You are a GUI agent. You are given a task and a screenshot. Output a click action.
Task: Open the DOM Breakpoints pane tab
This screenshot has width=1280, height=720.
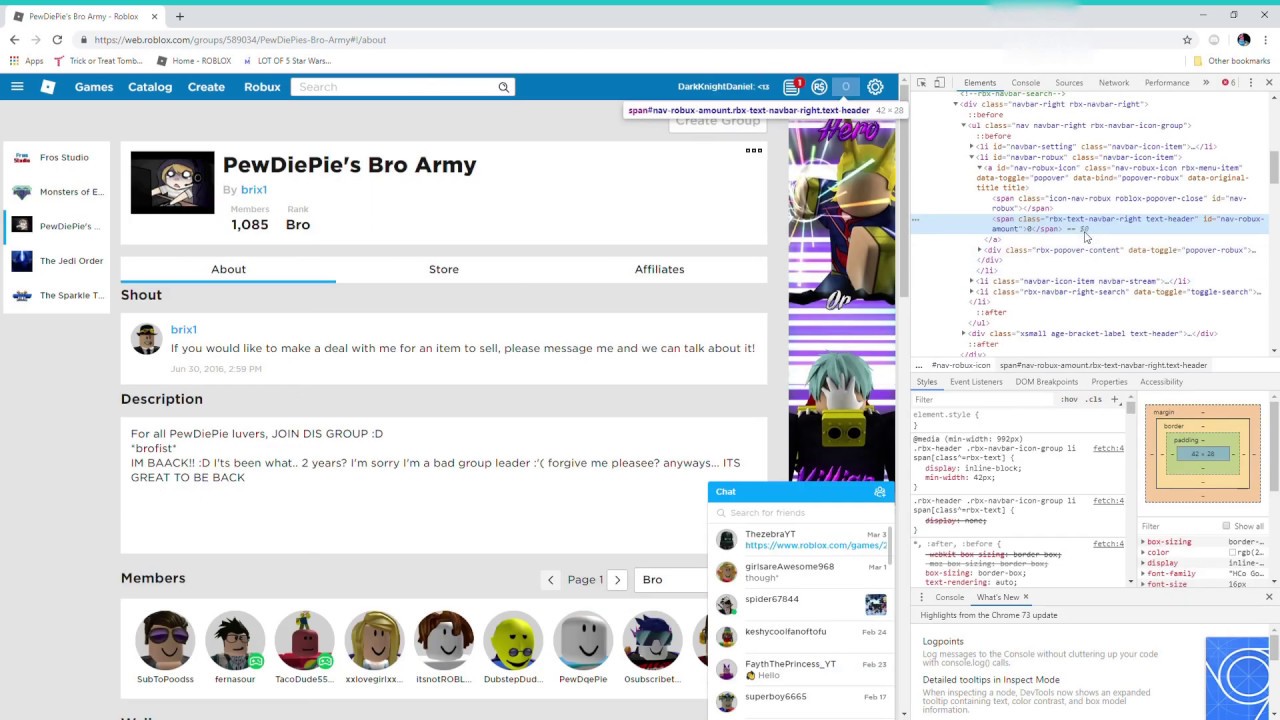[x=1046, y=382]
